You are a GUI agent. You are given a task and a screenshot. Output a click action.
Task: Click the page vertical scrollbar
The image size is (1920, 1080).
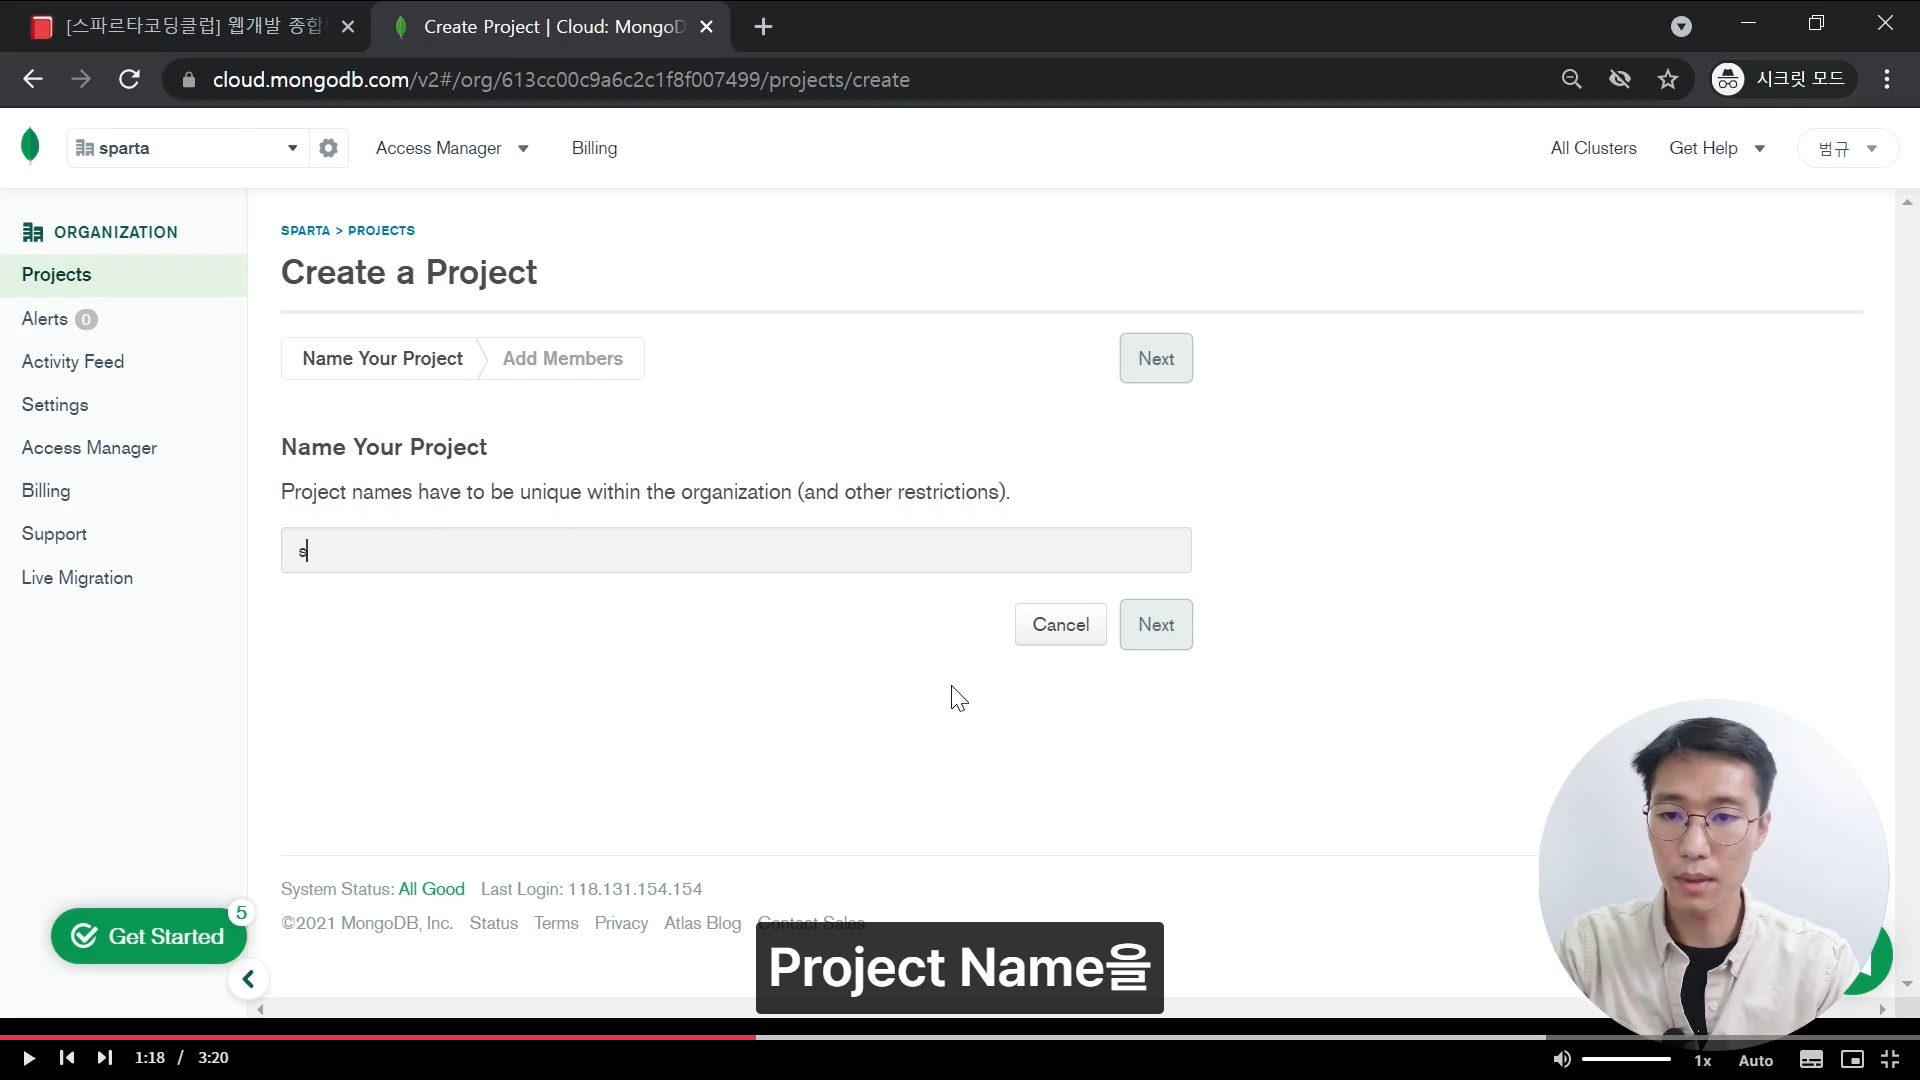pyautogui.click(x=1907, y=594)
